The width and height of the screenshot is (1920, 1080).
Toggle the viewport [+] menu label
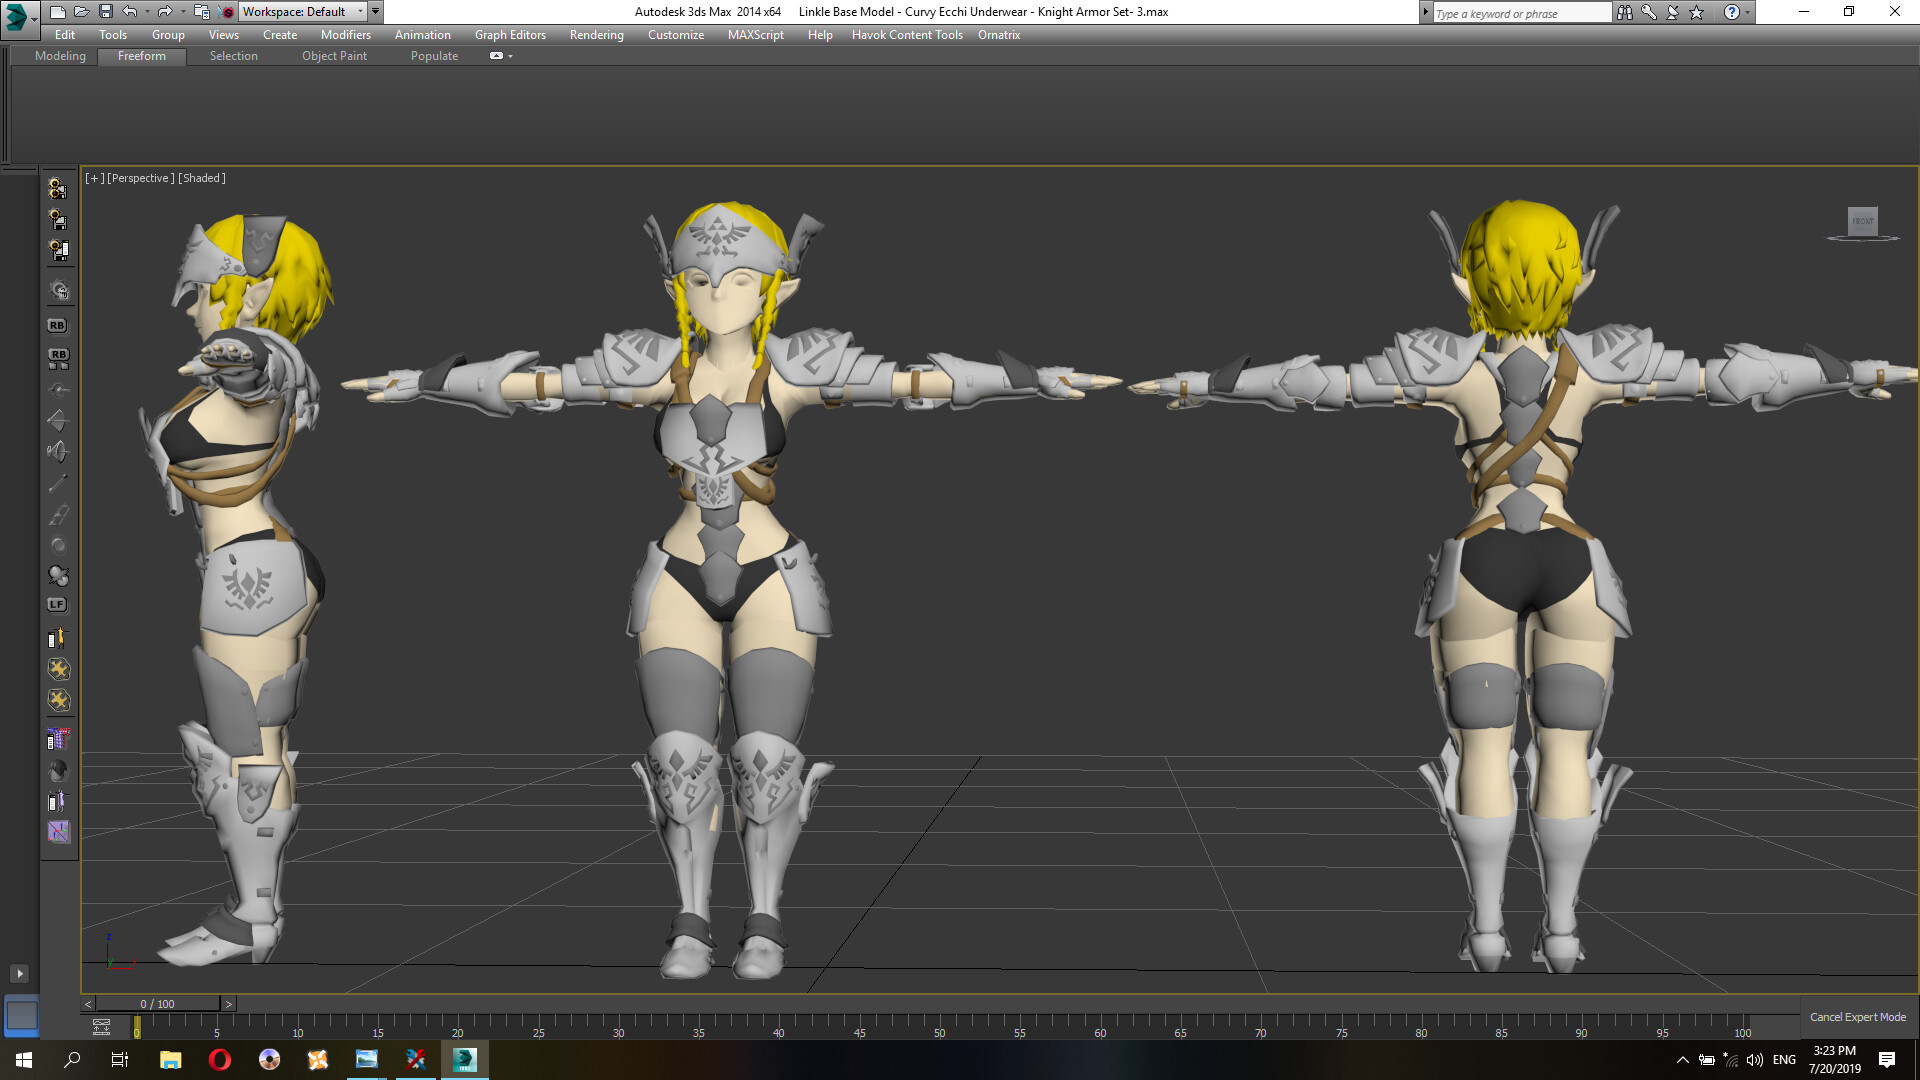click(x=94, y=178)
